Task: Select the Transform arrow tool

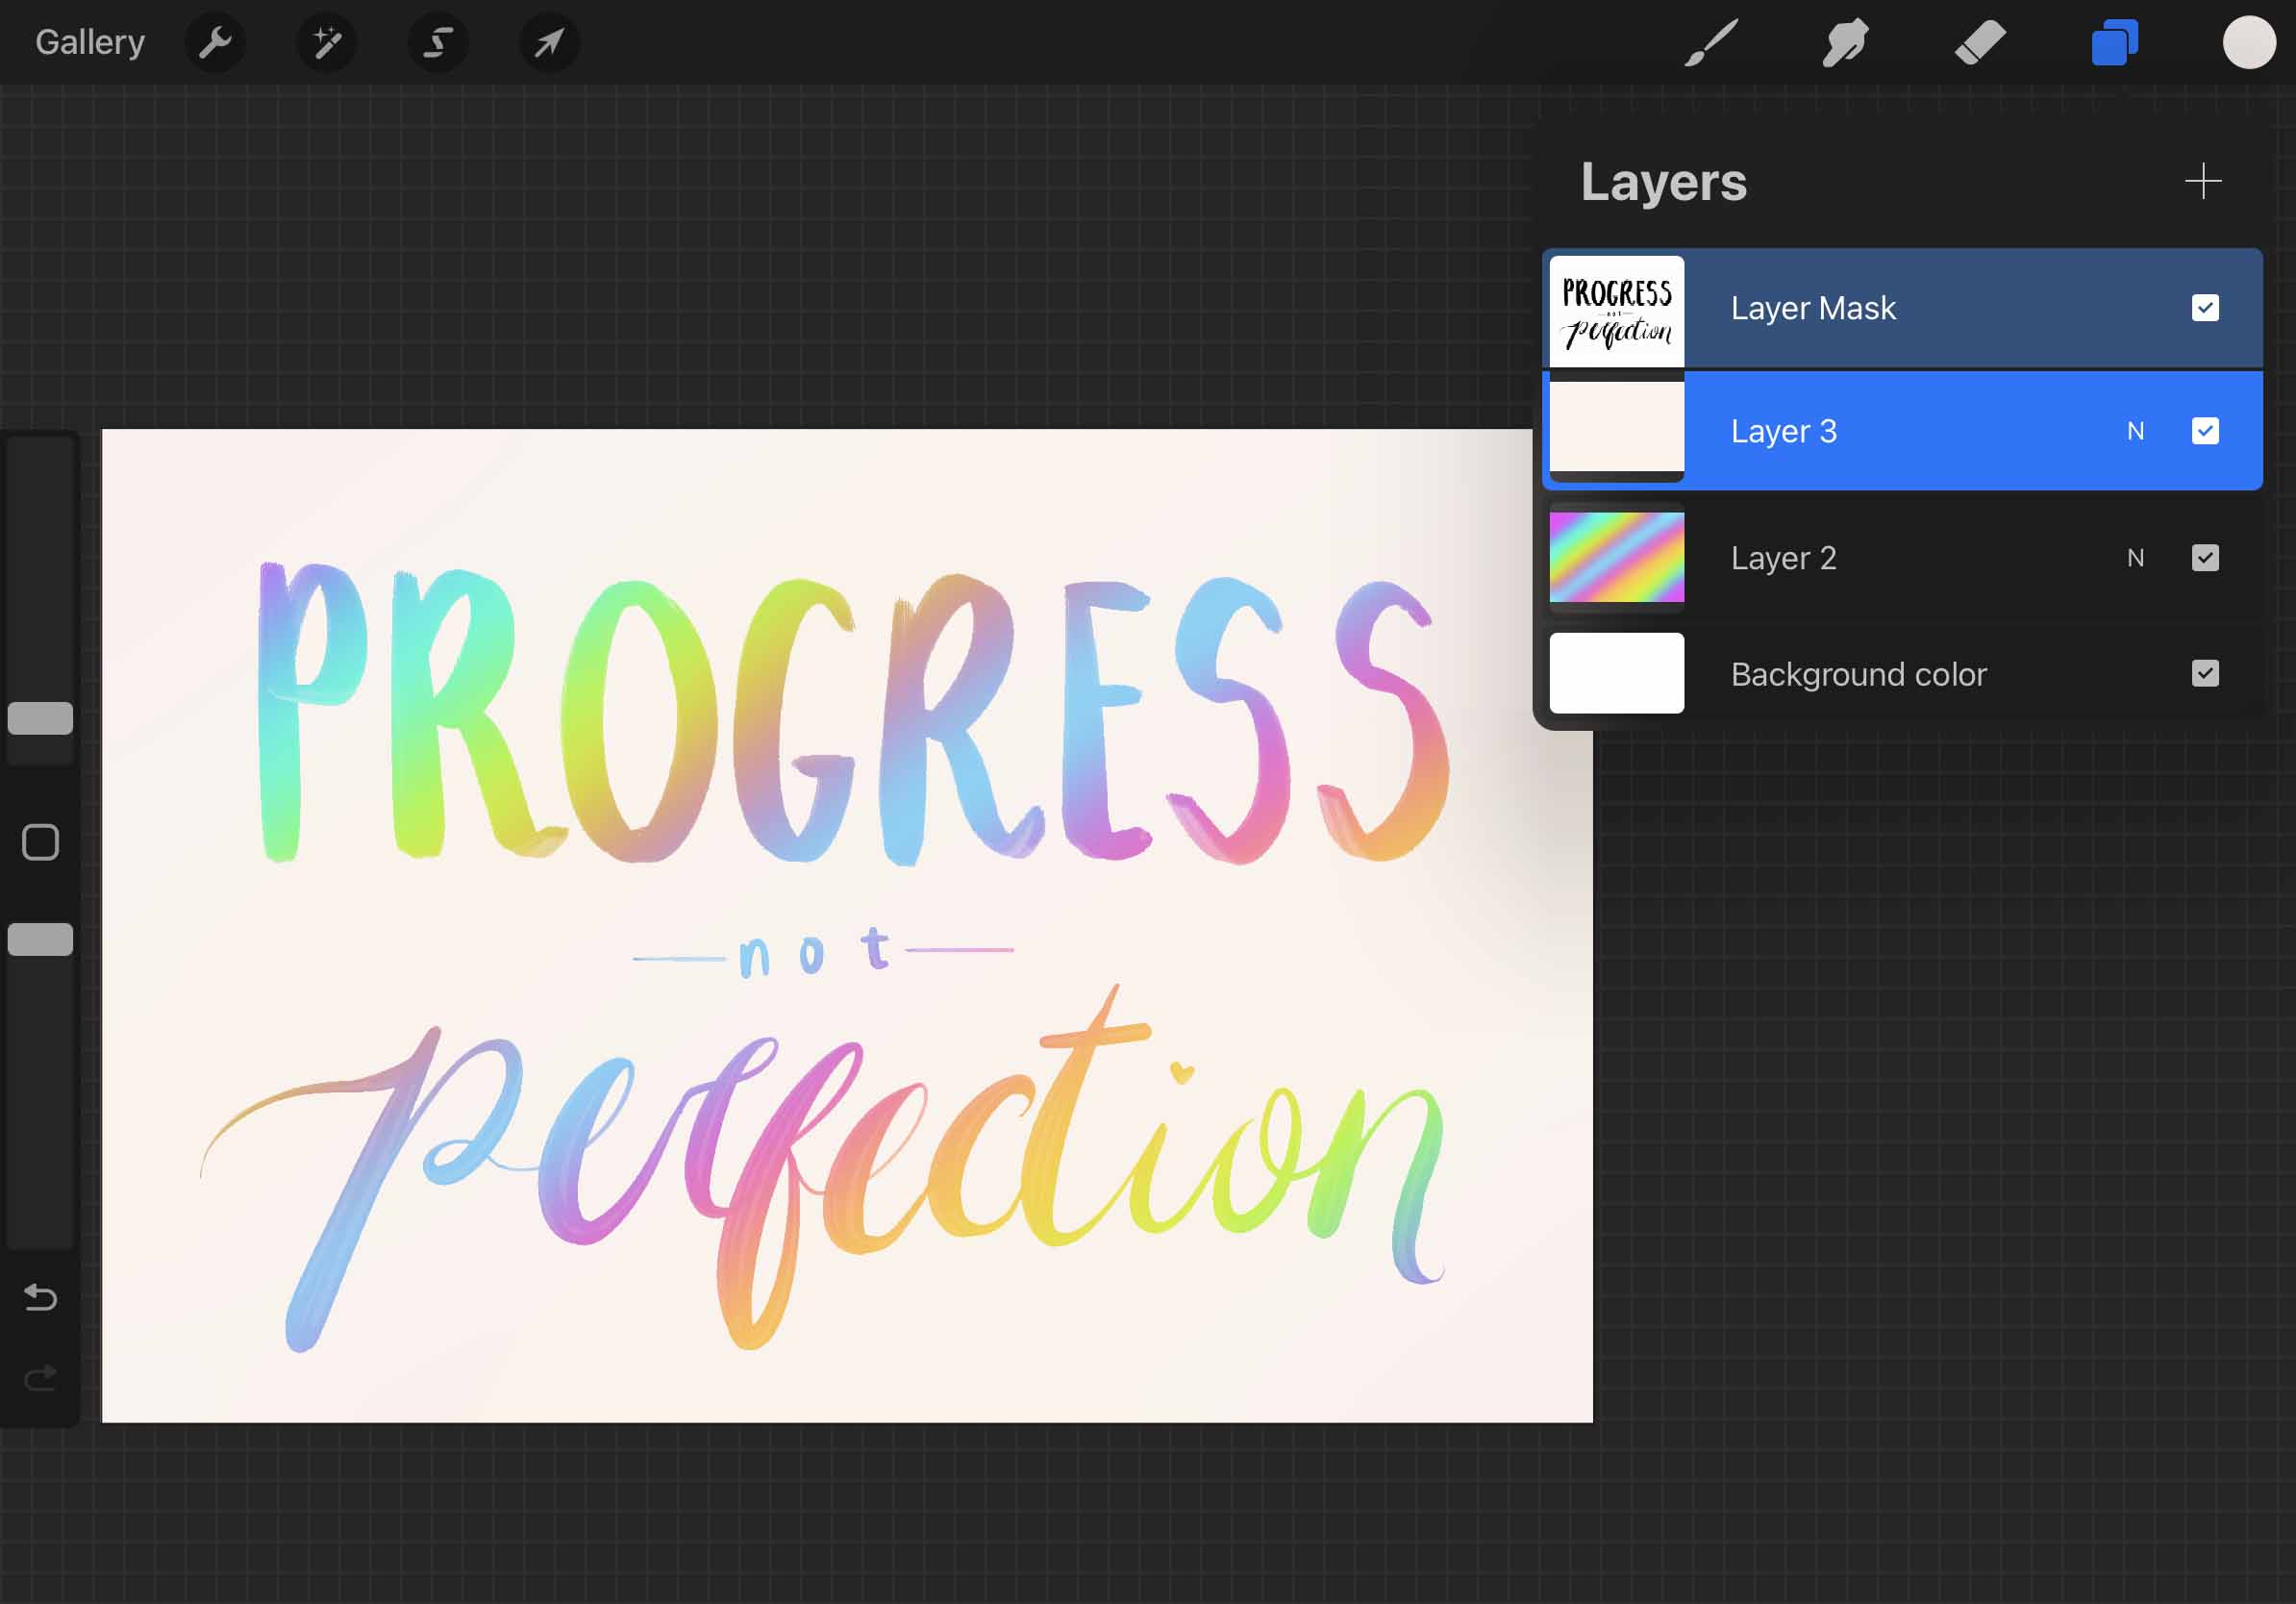Action: point(549,42)
